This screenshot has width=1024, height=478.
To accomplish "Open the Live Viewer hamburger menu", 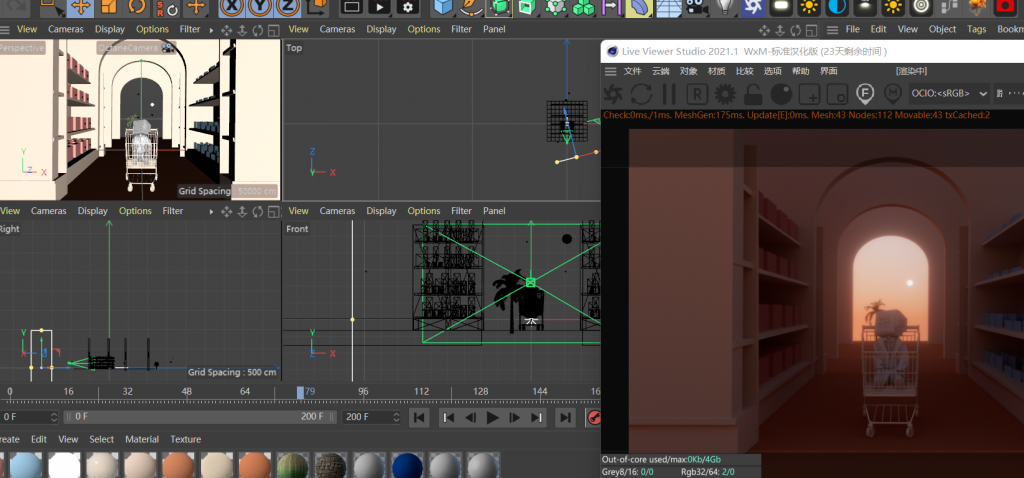I will (609, 71).
